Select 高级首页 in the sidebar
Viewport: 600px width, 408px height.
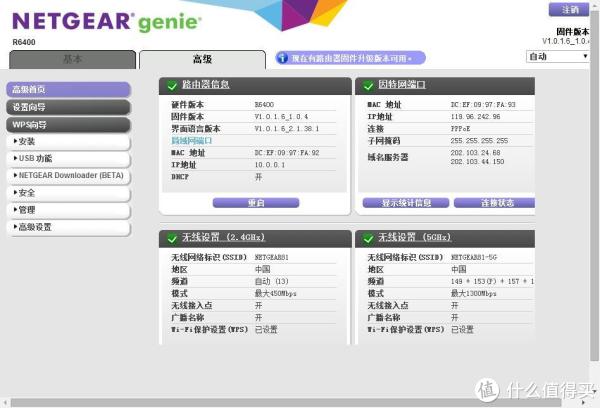[69, 90]
